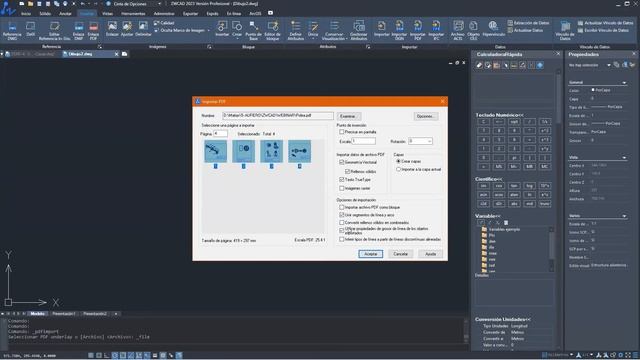
Task: Click the Nombre file path field
Action: (278, 116)
